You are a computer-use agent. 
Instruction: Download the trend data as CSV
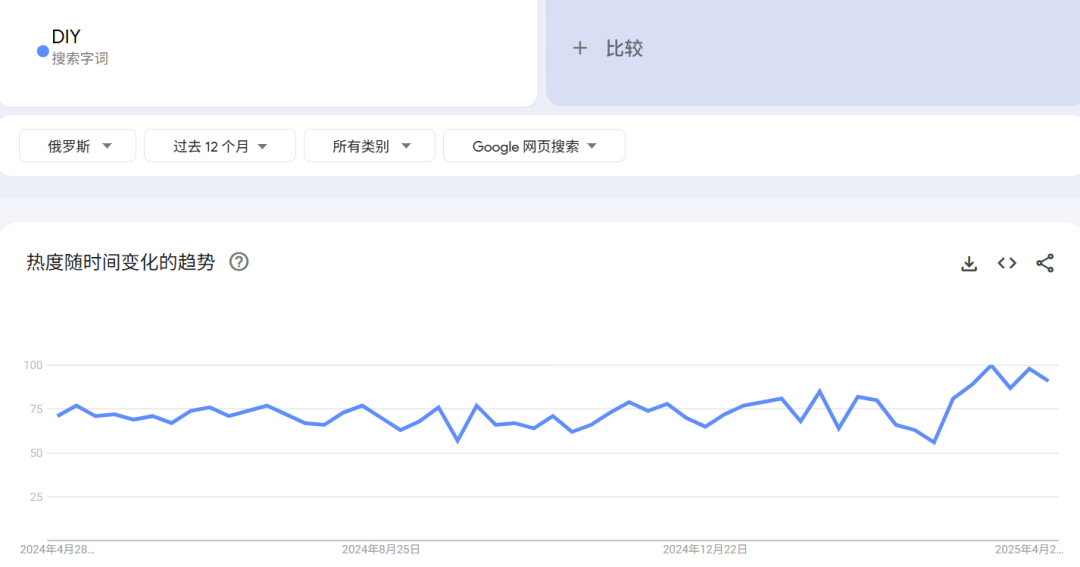(x=968, y=264)
